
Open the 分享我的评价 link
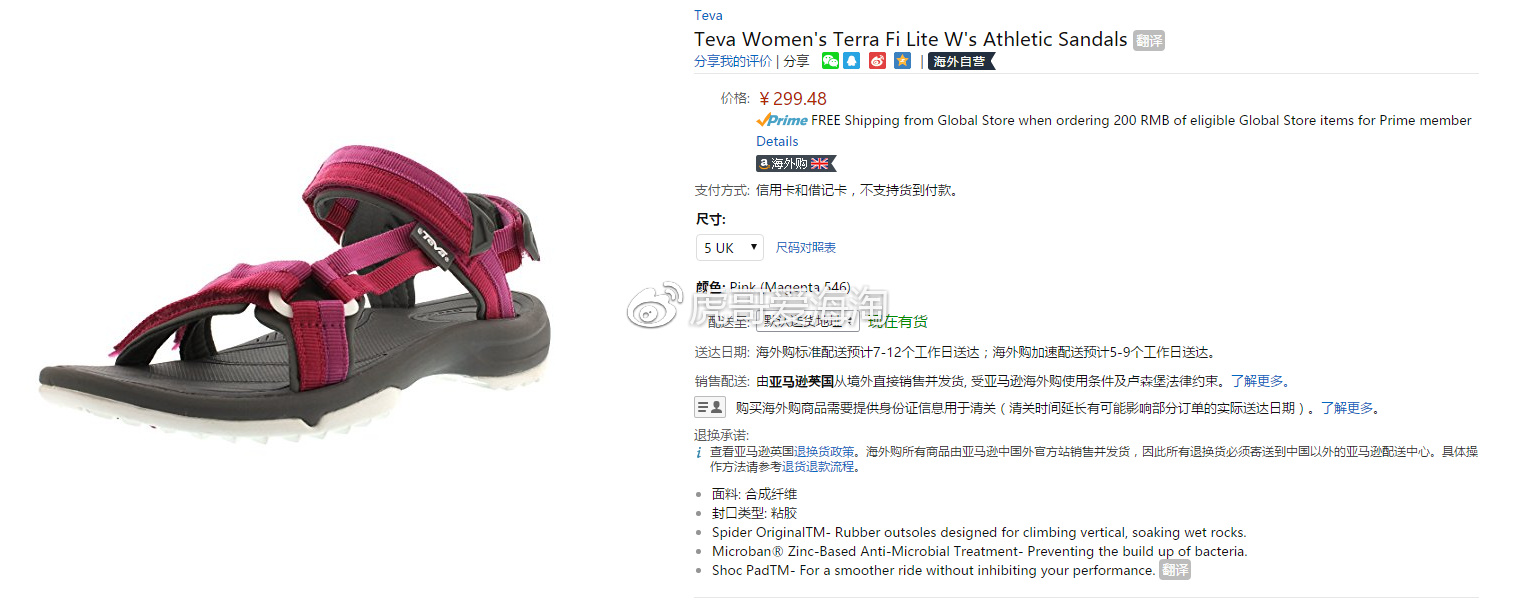[733, 61]
